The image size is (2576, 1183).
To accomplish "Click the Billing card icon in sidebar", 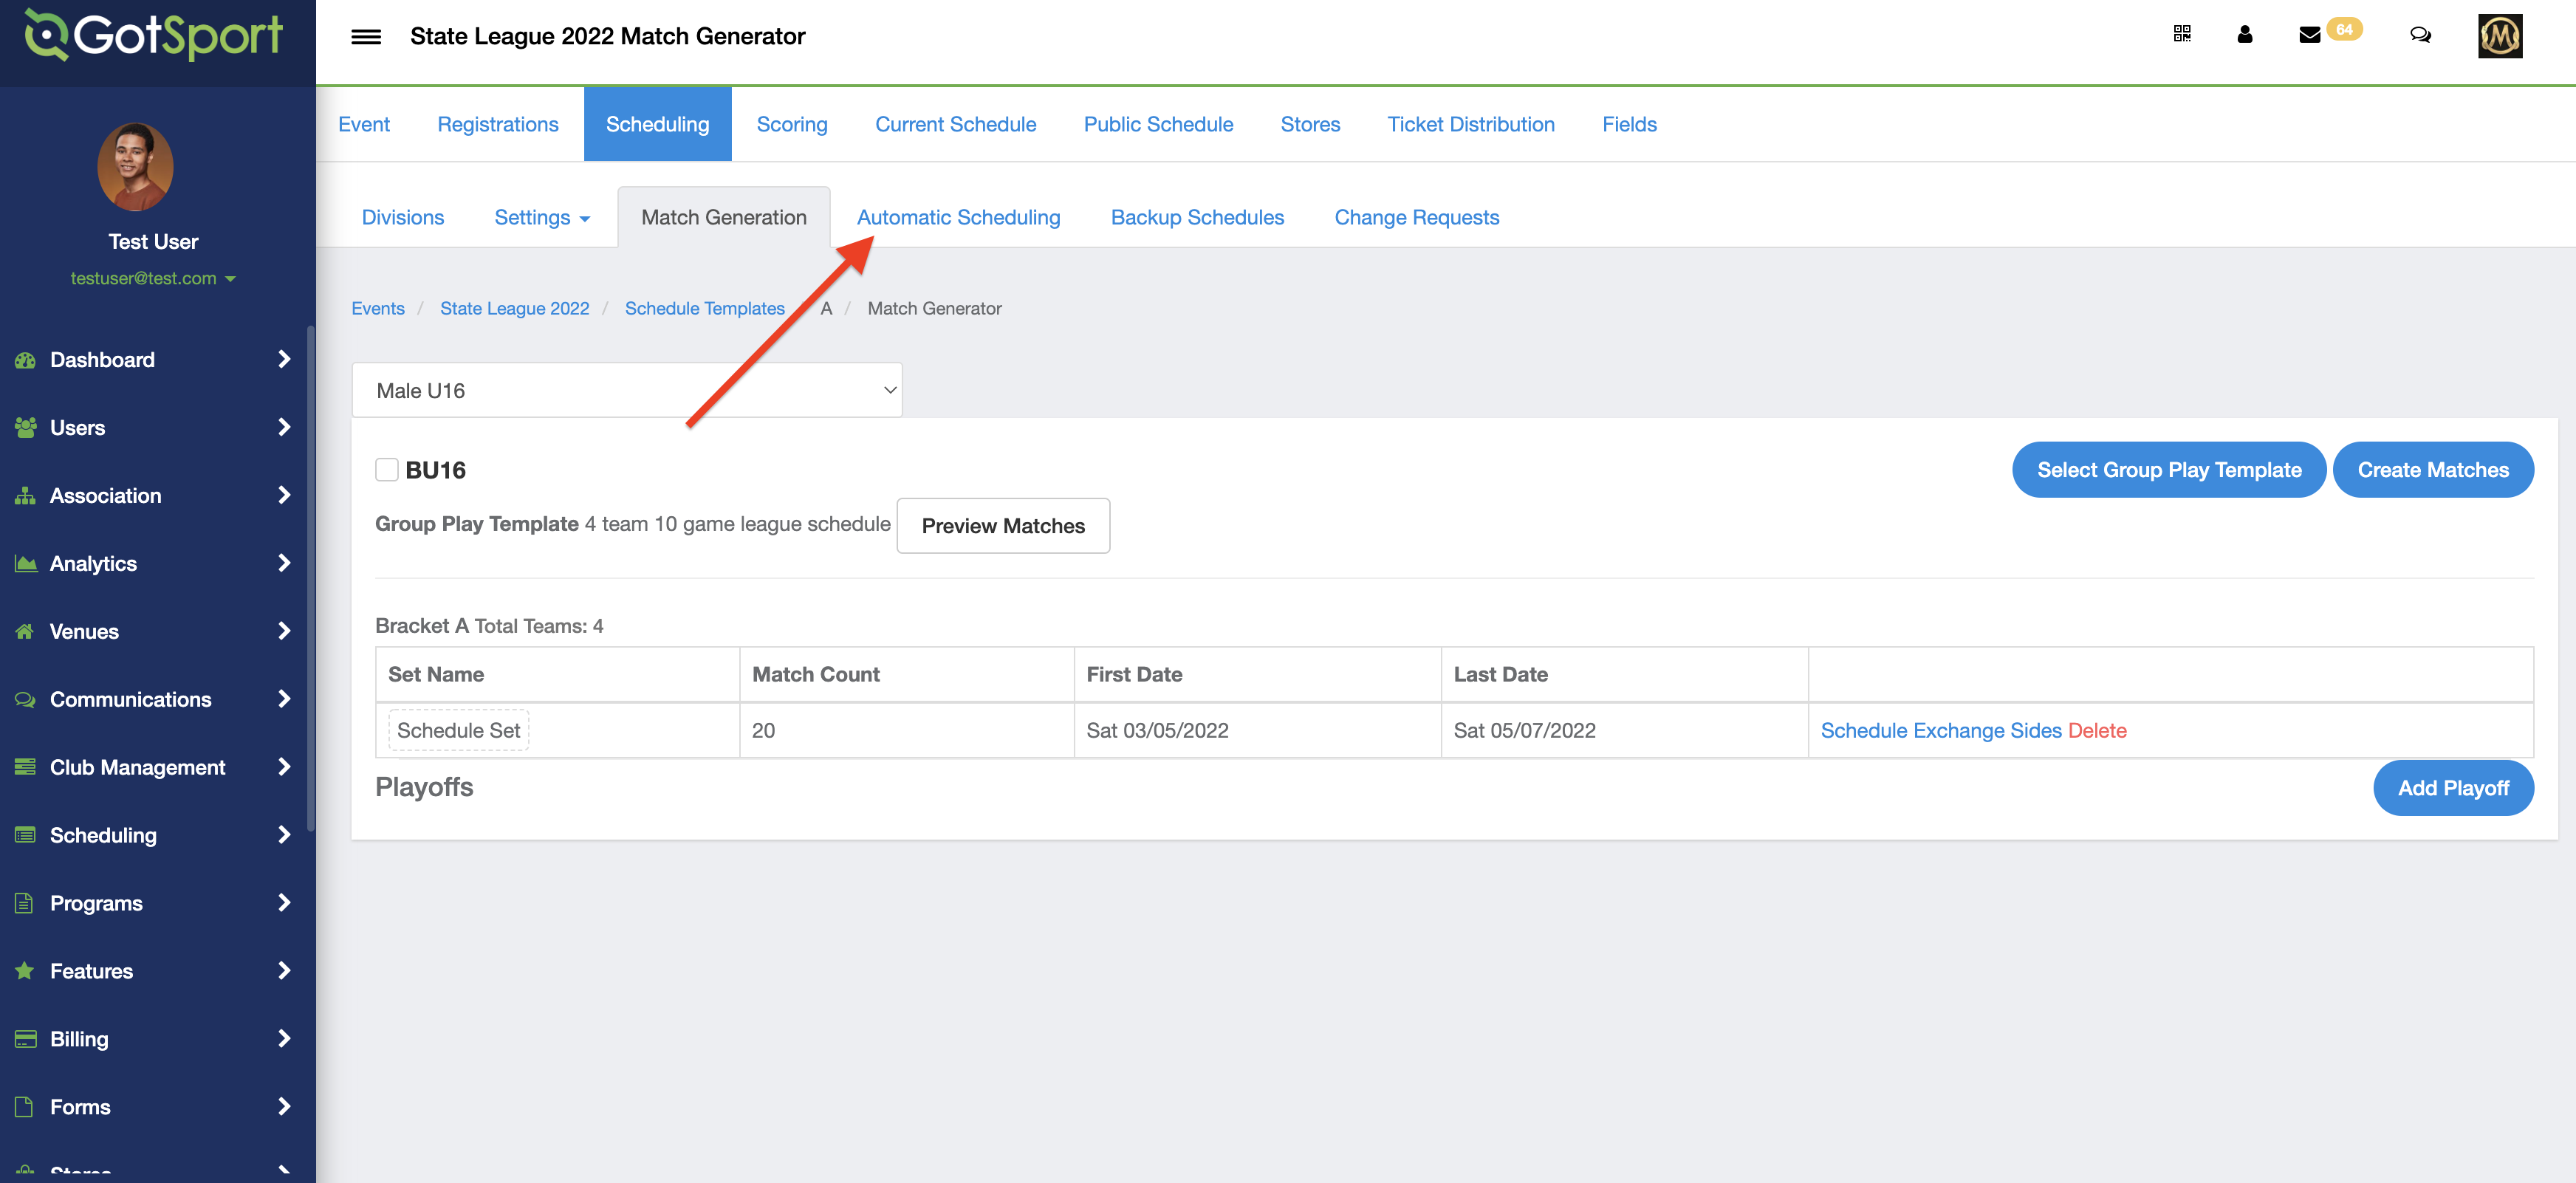I will pos(25,1039).
